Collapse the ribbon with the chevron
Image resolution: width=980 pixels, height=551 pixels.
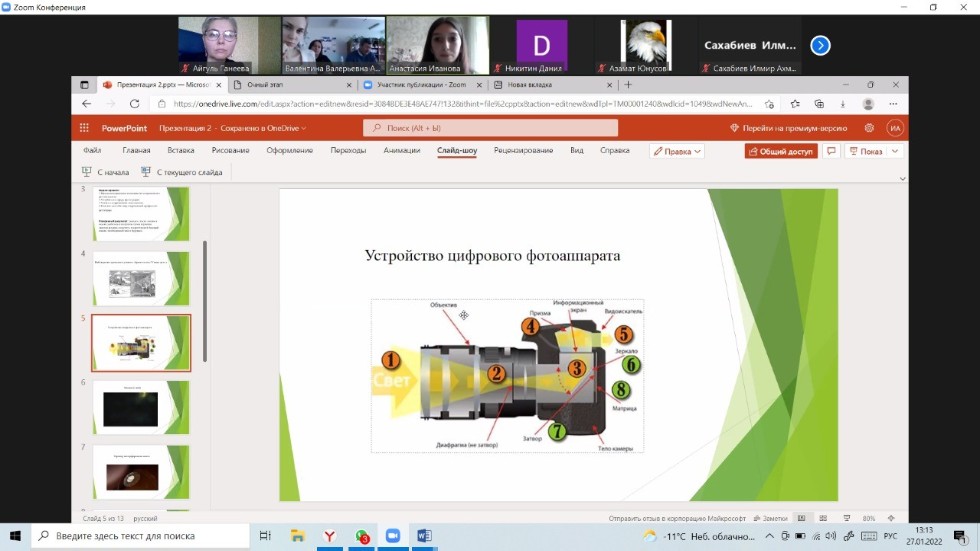tap(902, 178)
